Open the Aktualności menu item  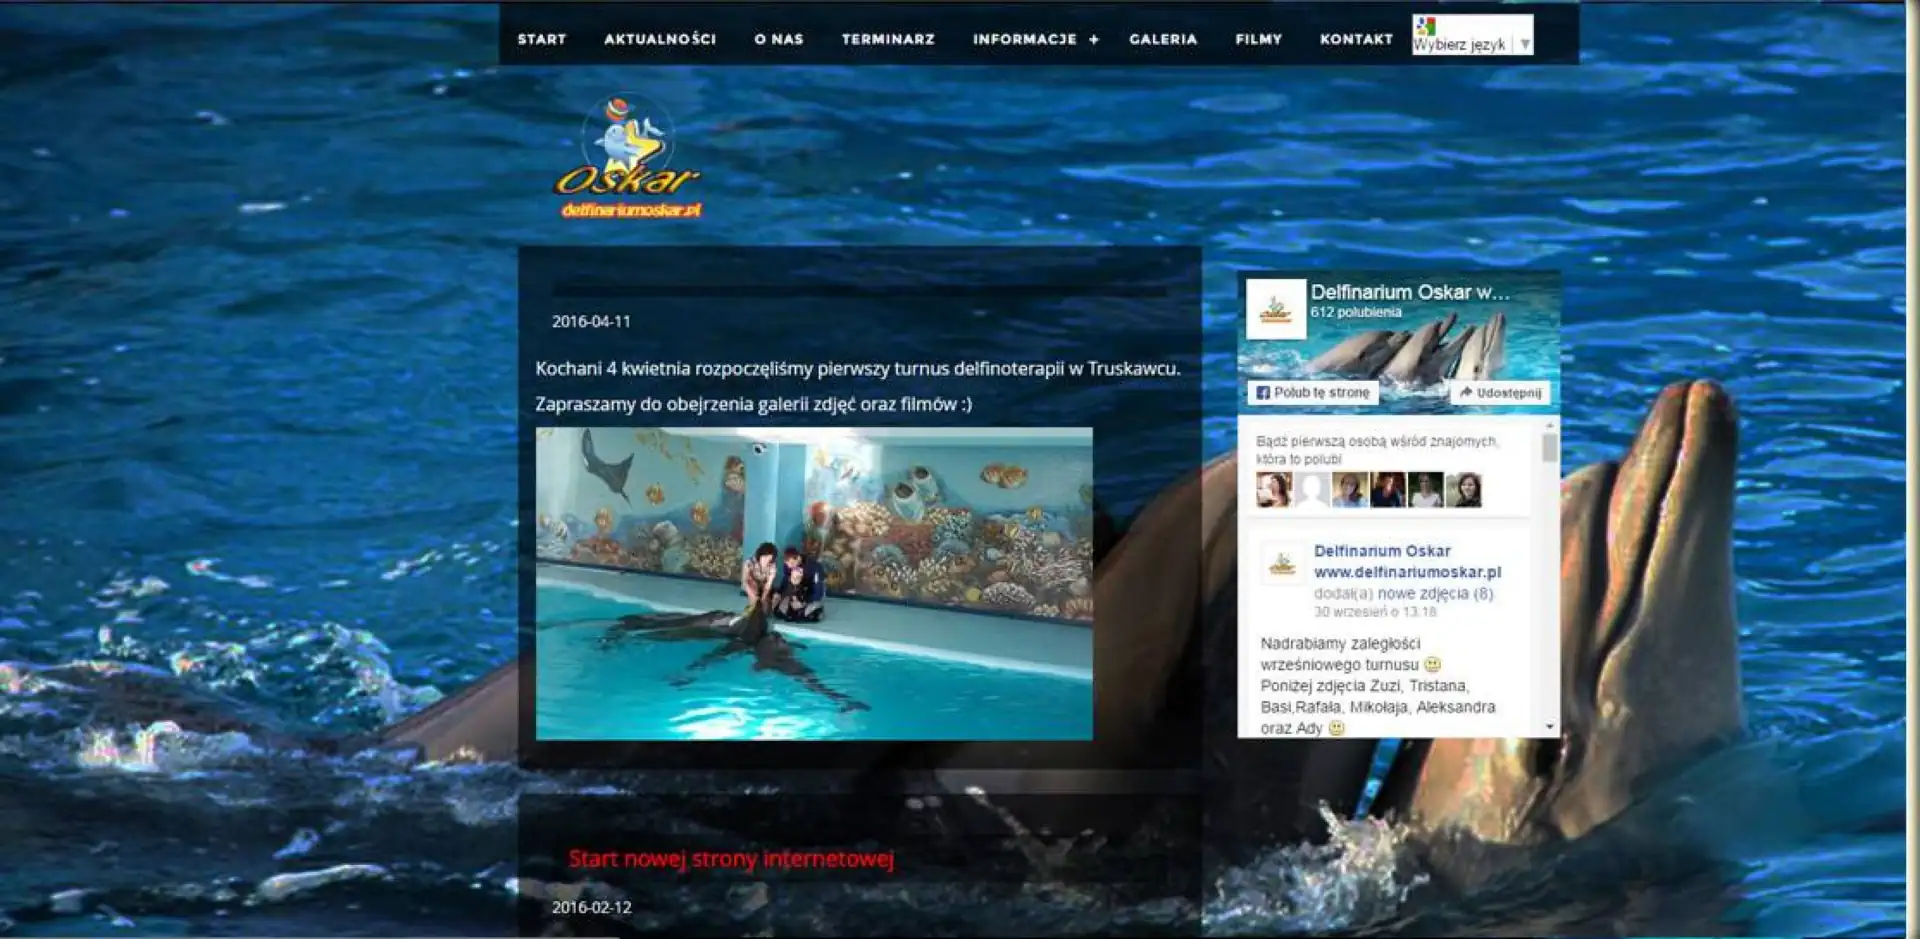[659, 40]
